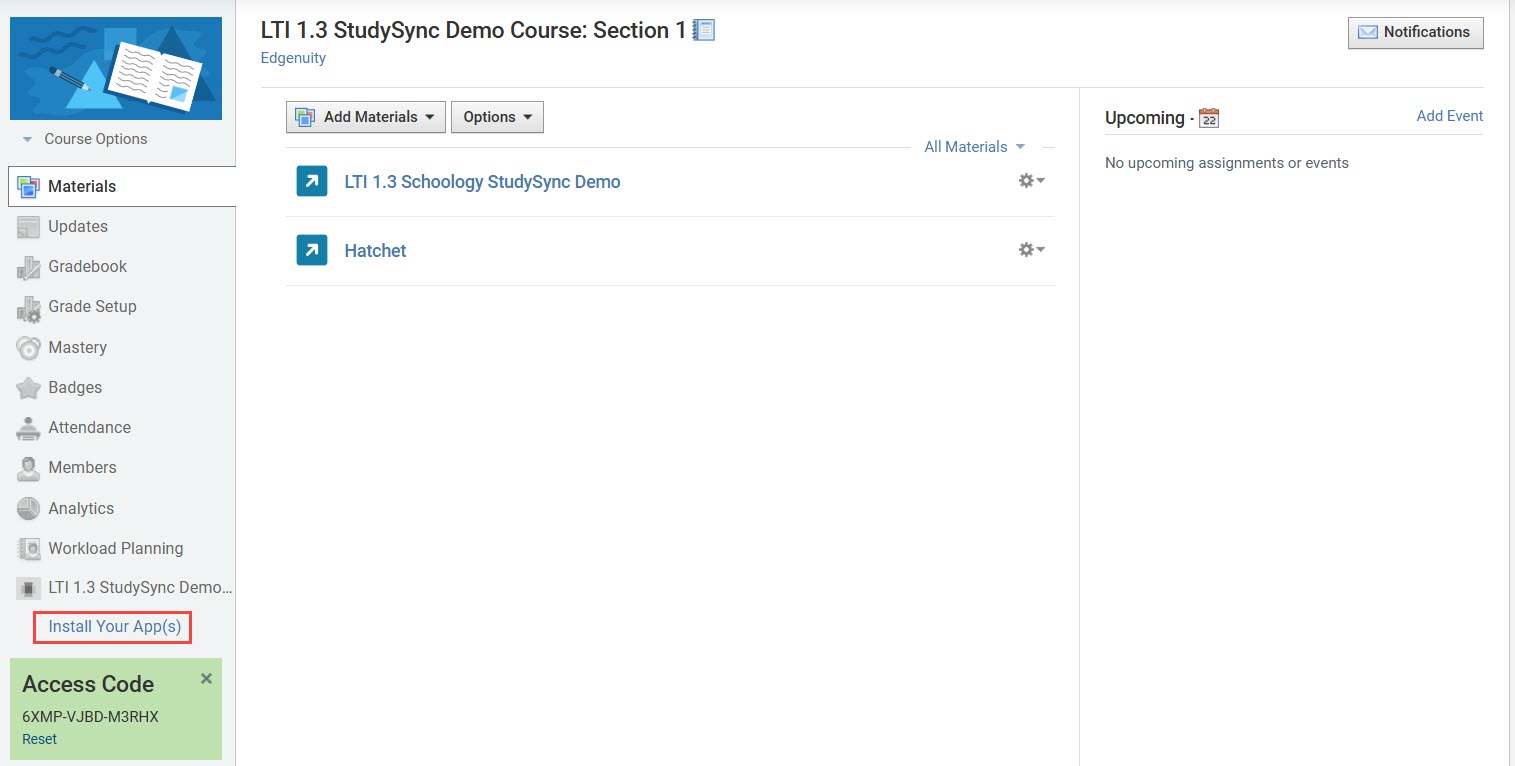Click the Notifications button

tap(1415, 32)
